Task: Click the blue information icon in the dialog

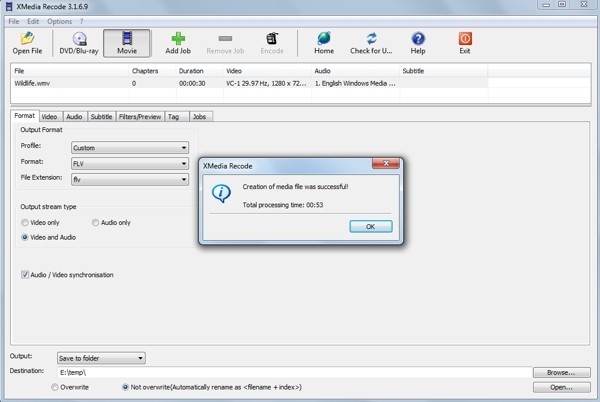Action: (221, 193)
